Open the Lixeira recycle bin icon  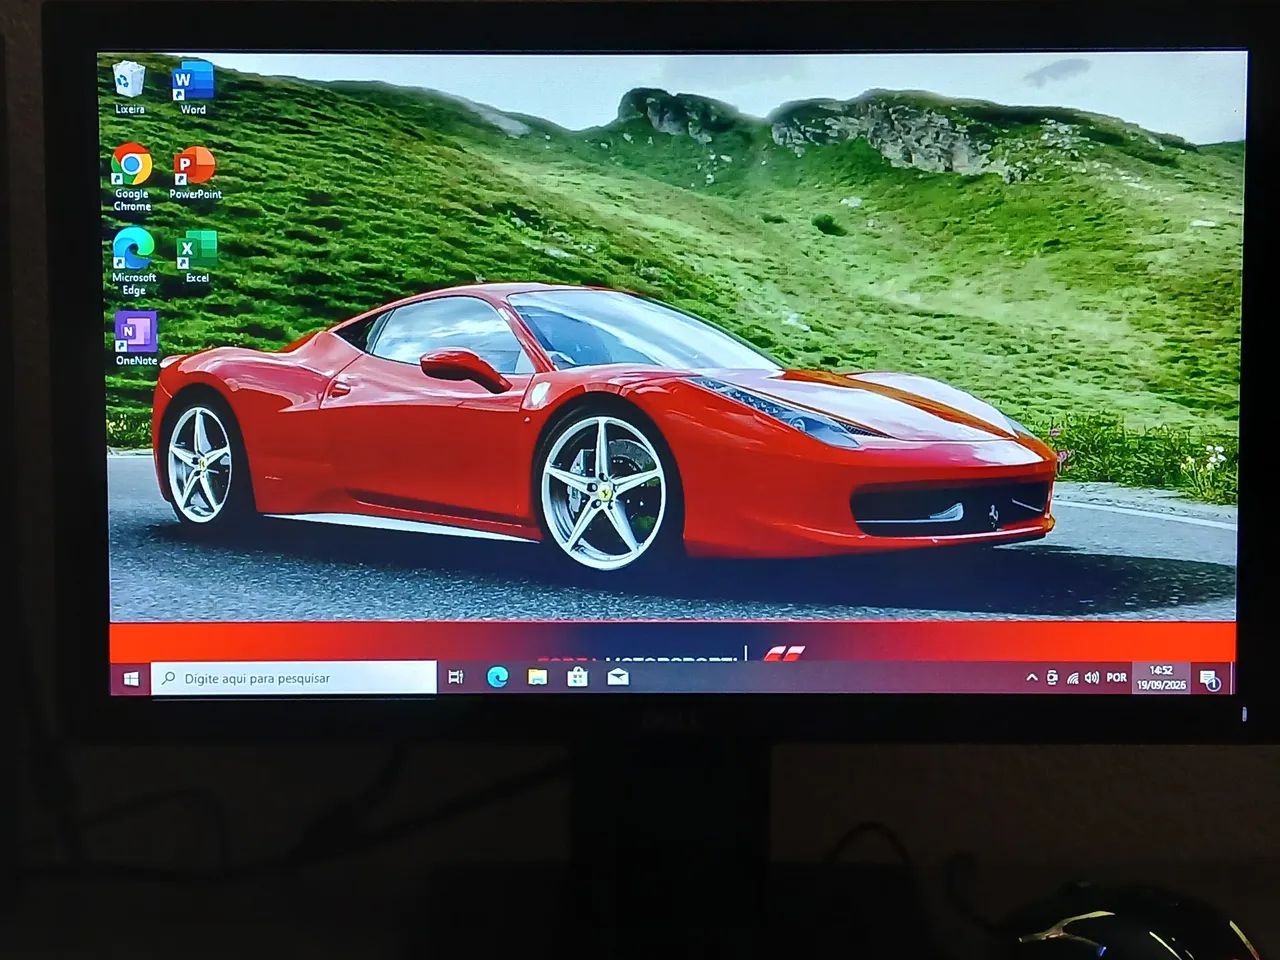pos(130,87)
